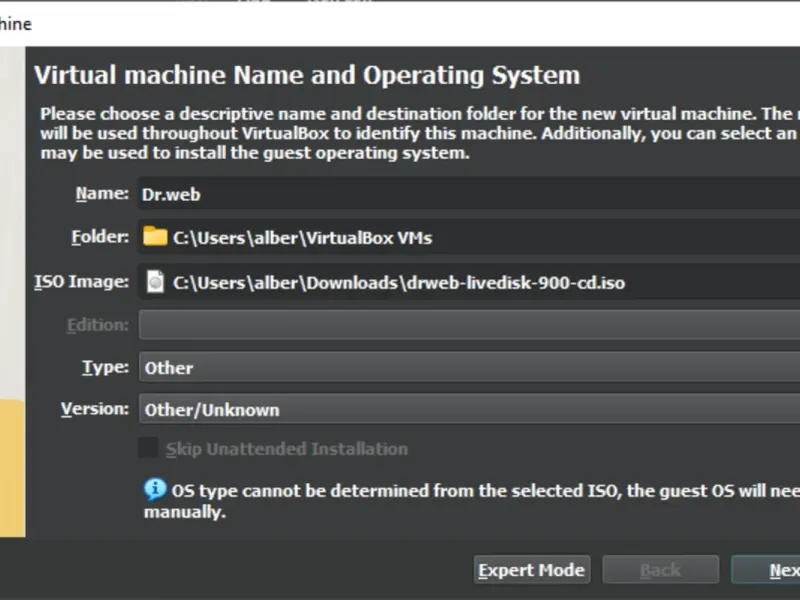Click the OS type cannot be determined message
Screen dimensions: 800x600
pyautogui.click(x=472, y=501)
